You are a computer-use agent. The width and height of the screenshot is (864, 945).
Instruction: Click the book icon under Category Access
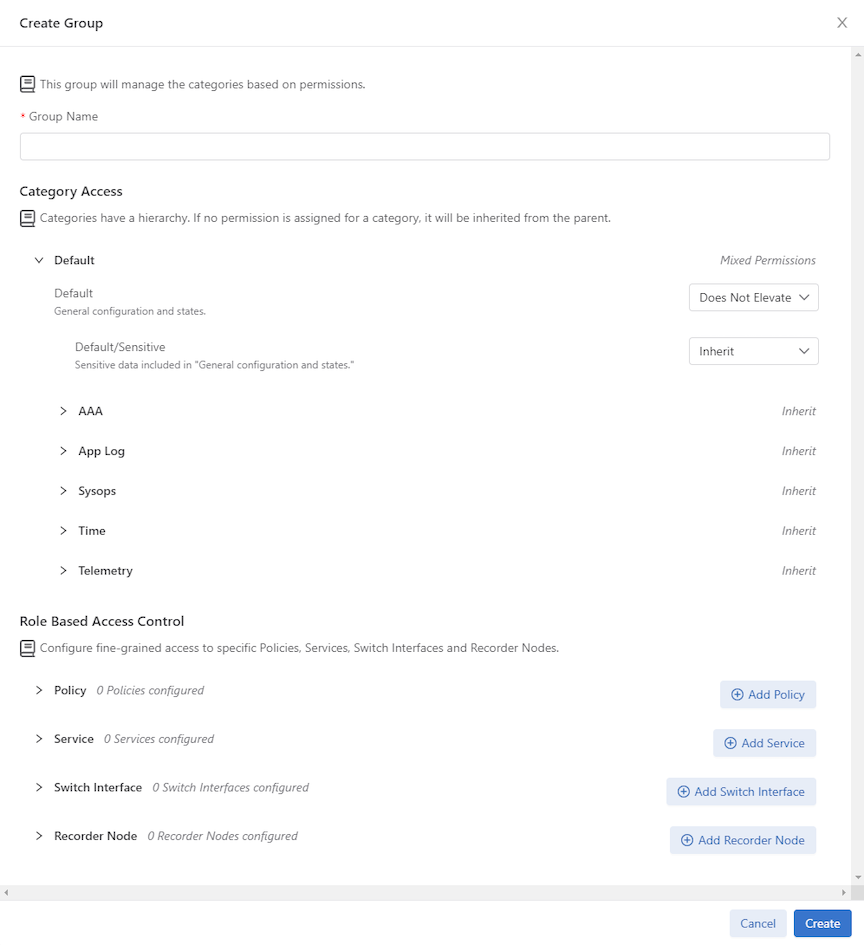point(27,218)
